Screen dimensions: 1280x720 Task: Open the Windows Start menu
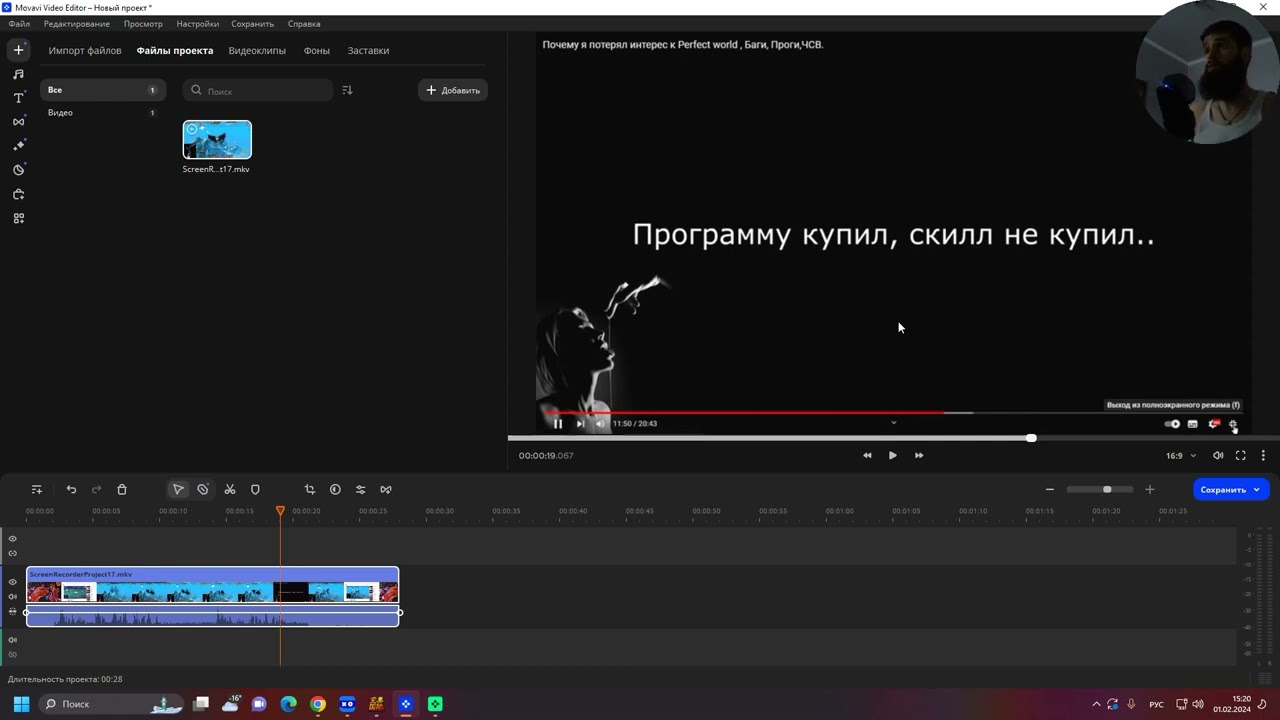click(21, 704)
